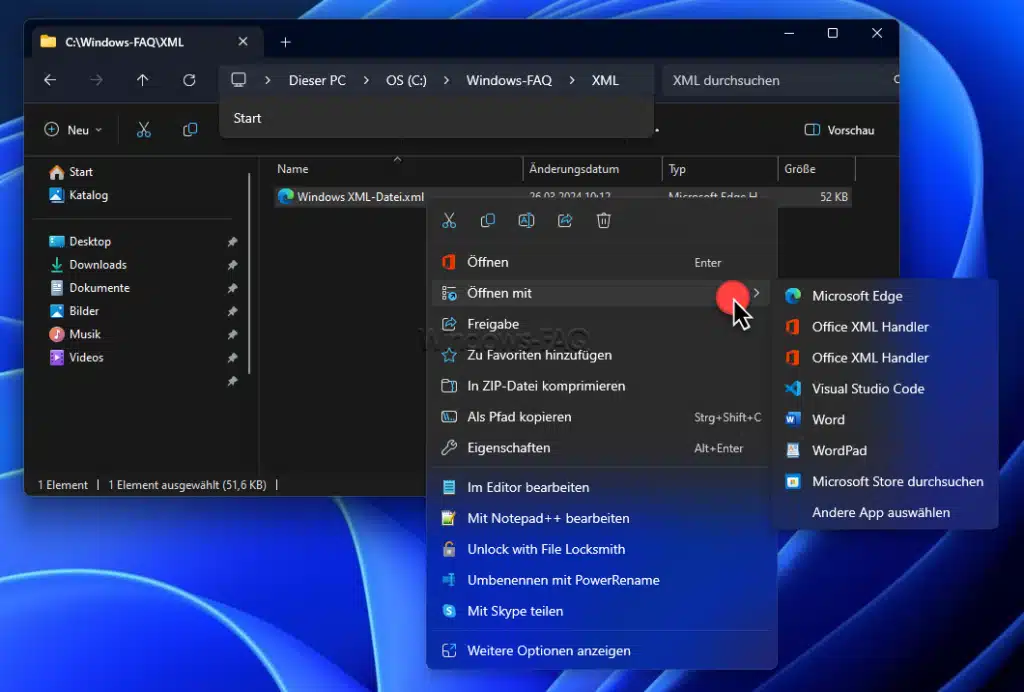The width and height of the screenshot is (1024, 692).
Task: Open Dokumente in the navigation pane
Action: pos(89,288)
